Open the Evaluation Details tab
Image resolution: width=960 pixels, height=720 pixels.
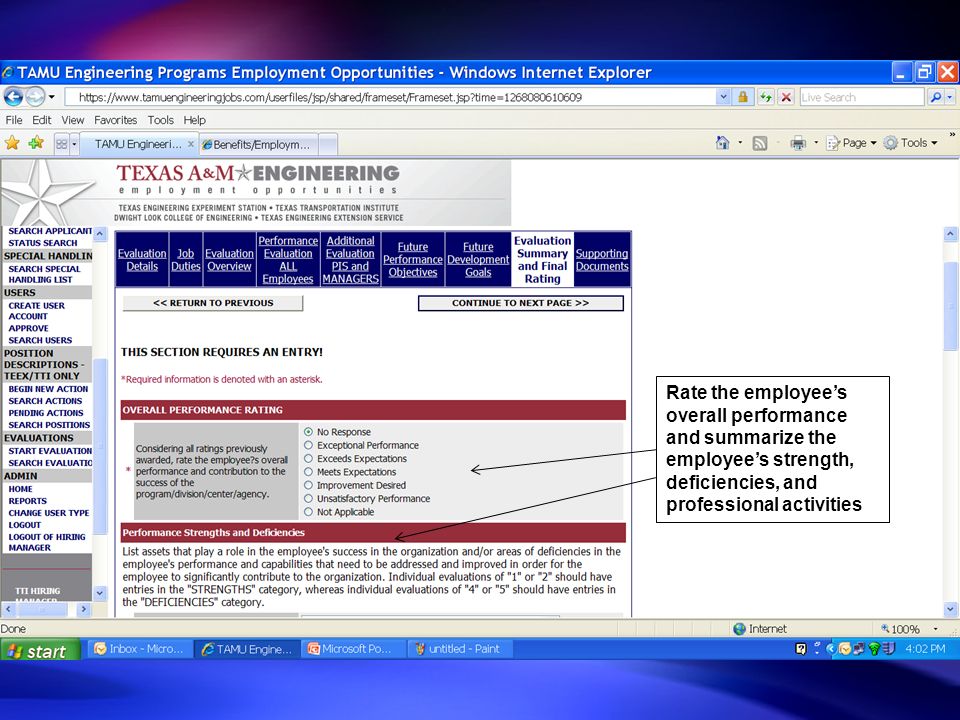click(x=142, y=260)
